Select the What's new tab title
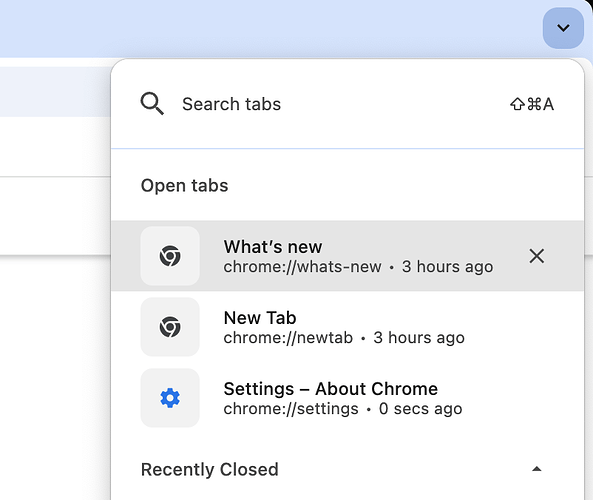This screenshot has height=500, width=593. [x=273, y=247]
